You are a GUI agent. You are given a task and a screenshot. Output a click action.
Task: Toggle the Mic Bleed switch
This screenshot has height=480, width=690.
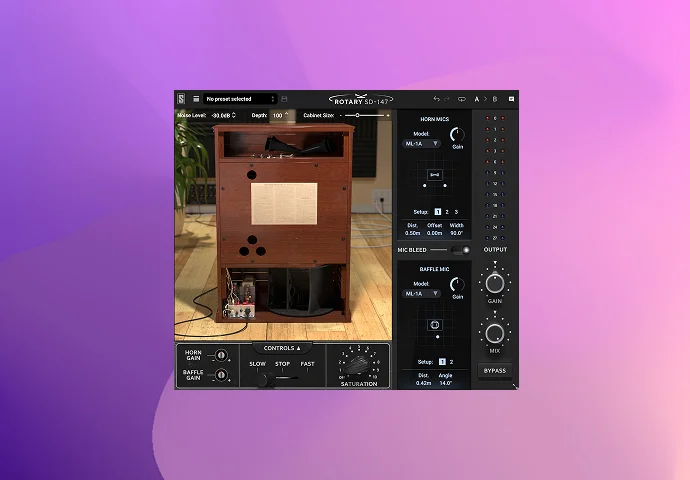tap(461, 250)
